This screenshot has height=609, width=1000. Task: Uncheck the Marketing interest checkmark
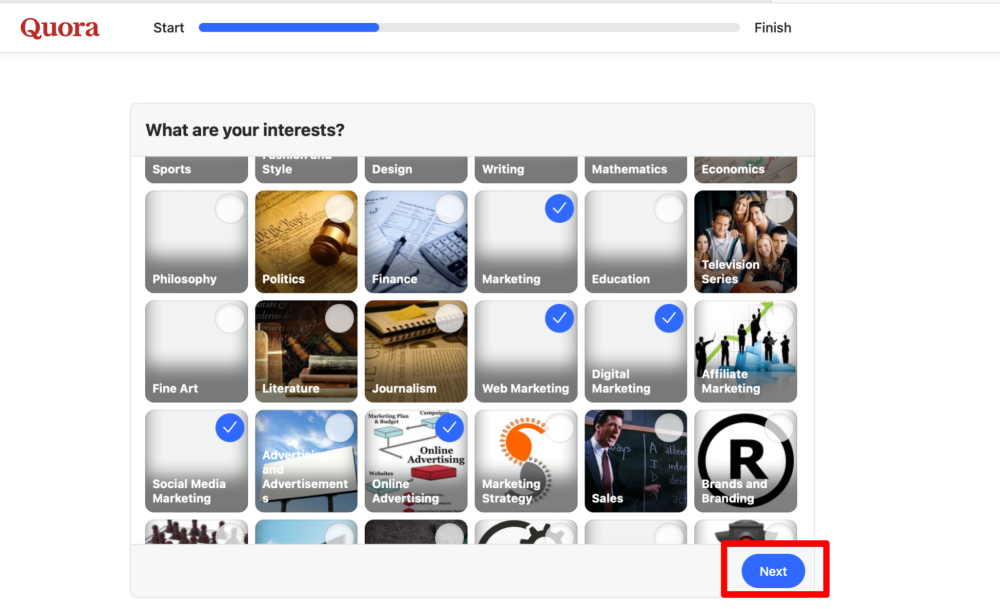[x=559, y=209]
